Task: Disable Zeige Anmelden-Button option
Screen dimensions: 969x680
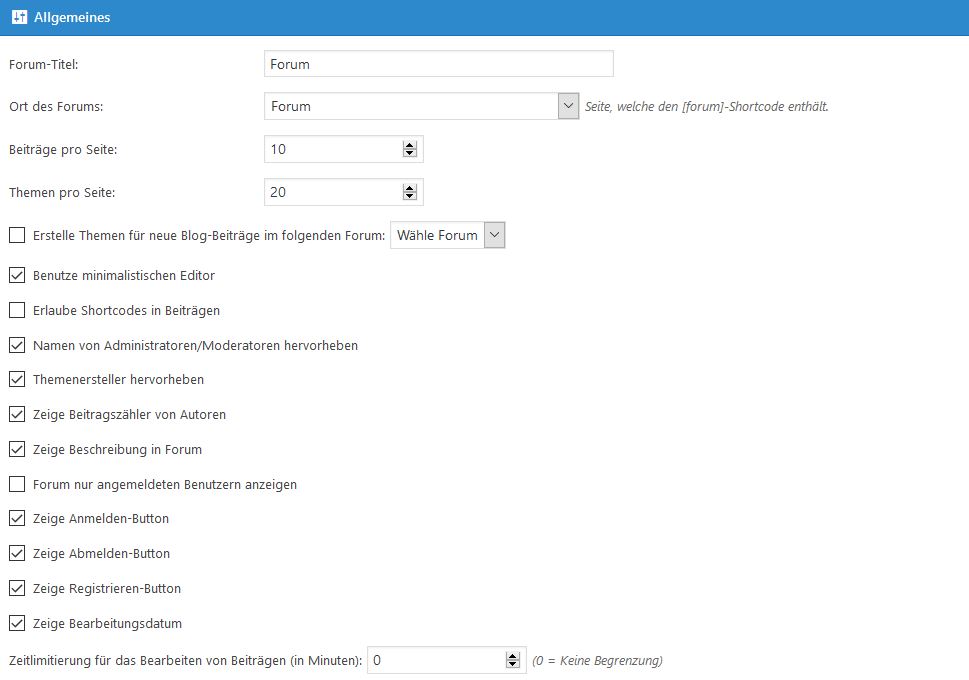Action: [x=17, y=519]
